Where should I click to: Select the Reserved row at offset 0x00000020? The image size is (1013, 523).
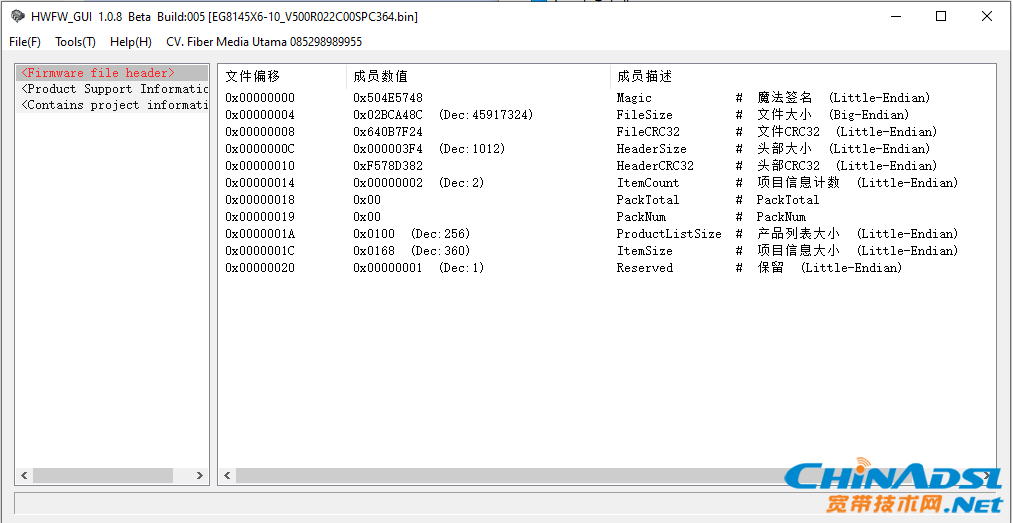(x=260, y=268)
